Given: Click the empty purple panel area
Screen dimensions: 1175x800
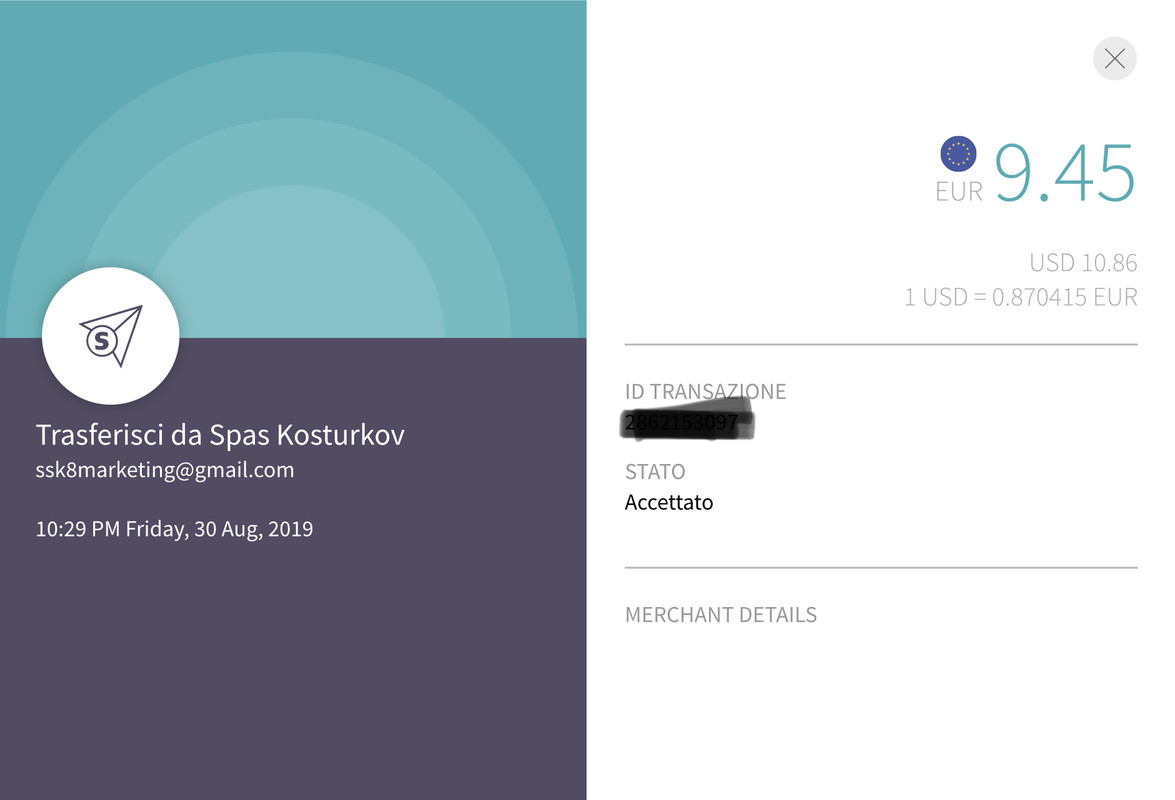Looking at the screenshot, I should 290,670.
